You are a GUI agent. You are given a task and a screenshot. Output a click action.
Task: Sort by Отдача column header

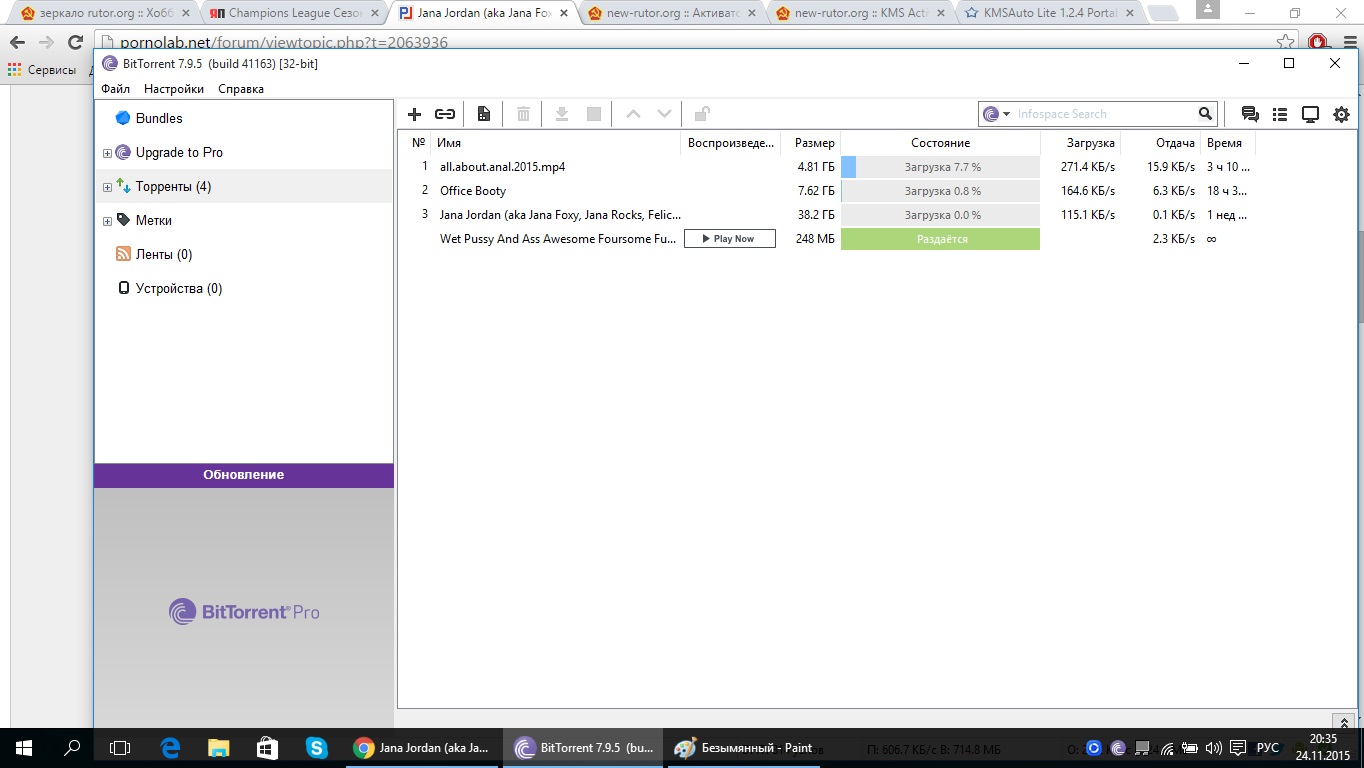click(1161, 143)
